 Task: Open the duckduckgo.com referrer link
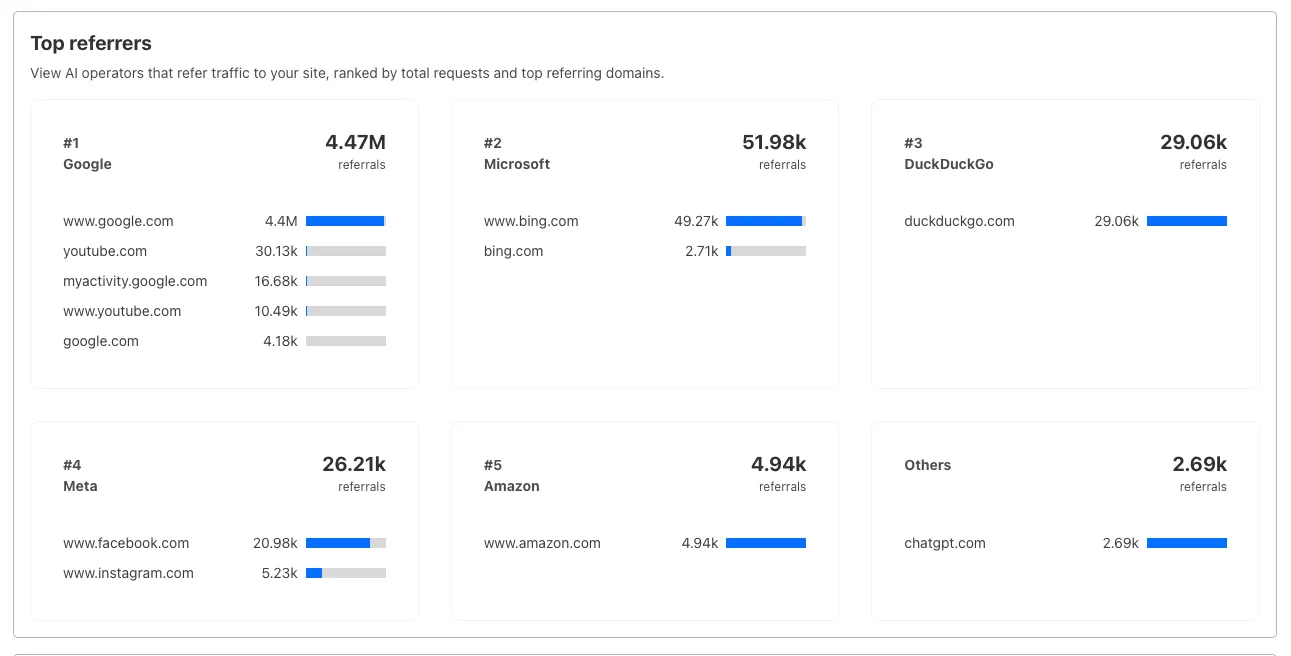coord(958,221)
